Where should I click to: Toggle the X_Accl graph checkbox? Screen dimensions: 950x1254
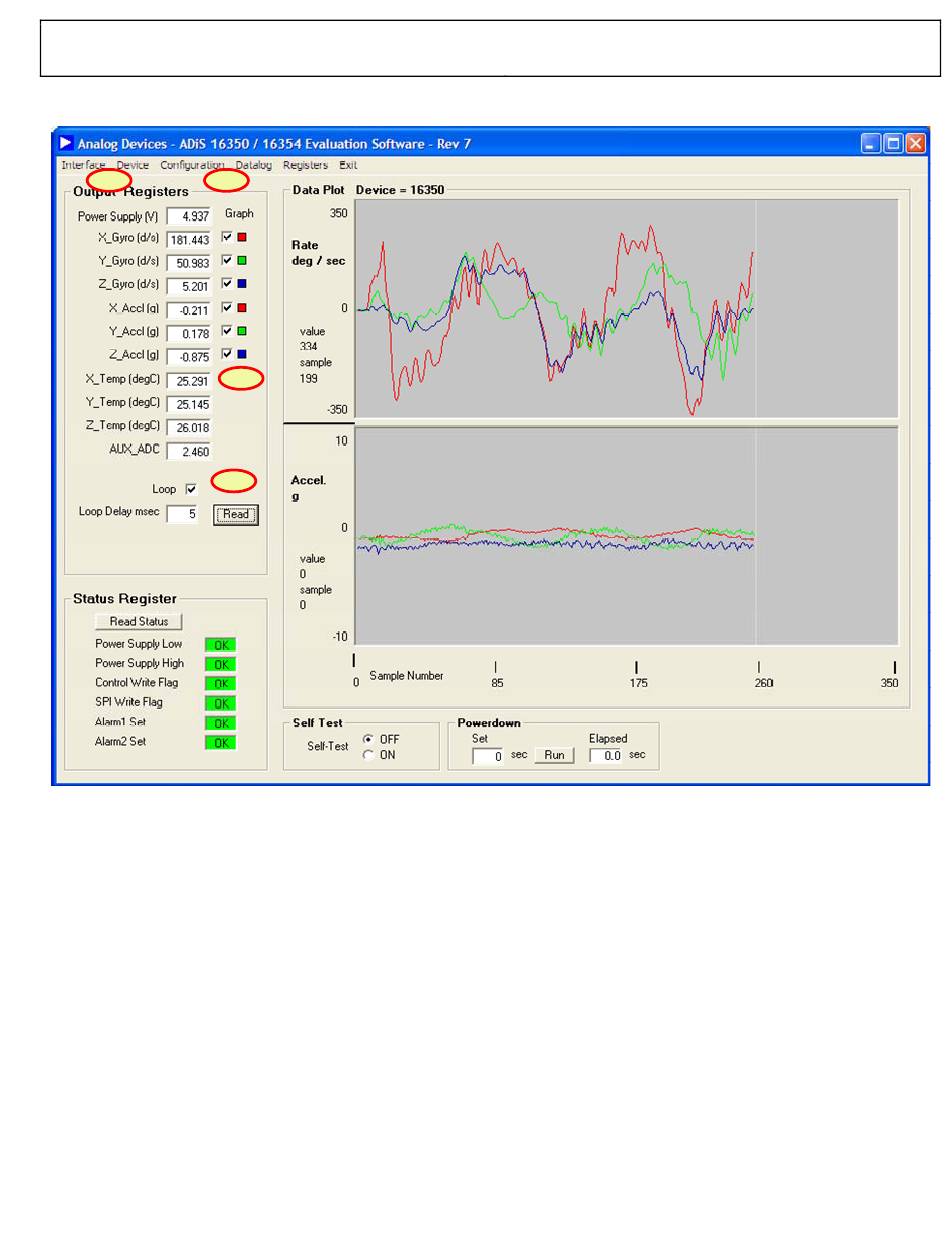[227, 307]
